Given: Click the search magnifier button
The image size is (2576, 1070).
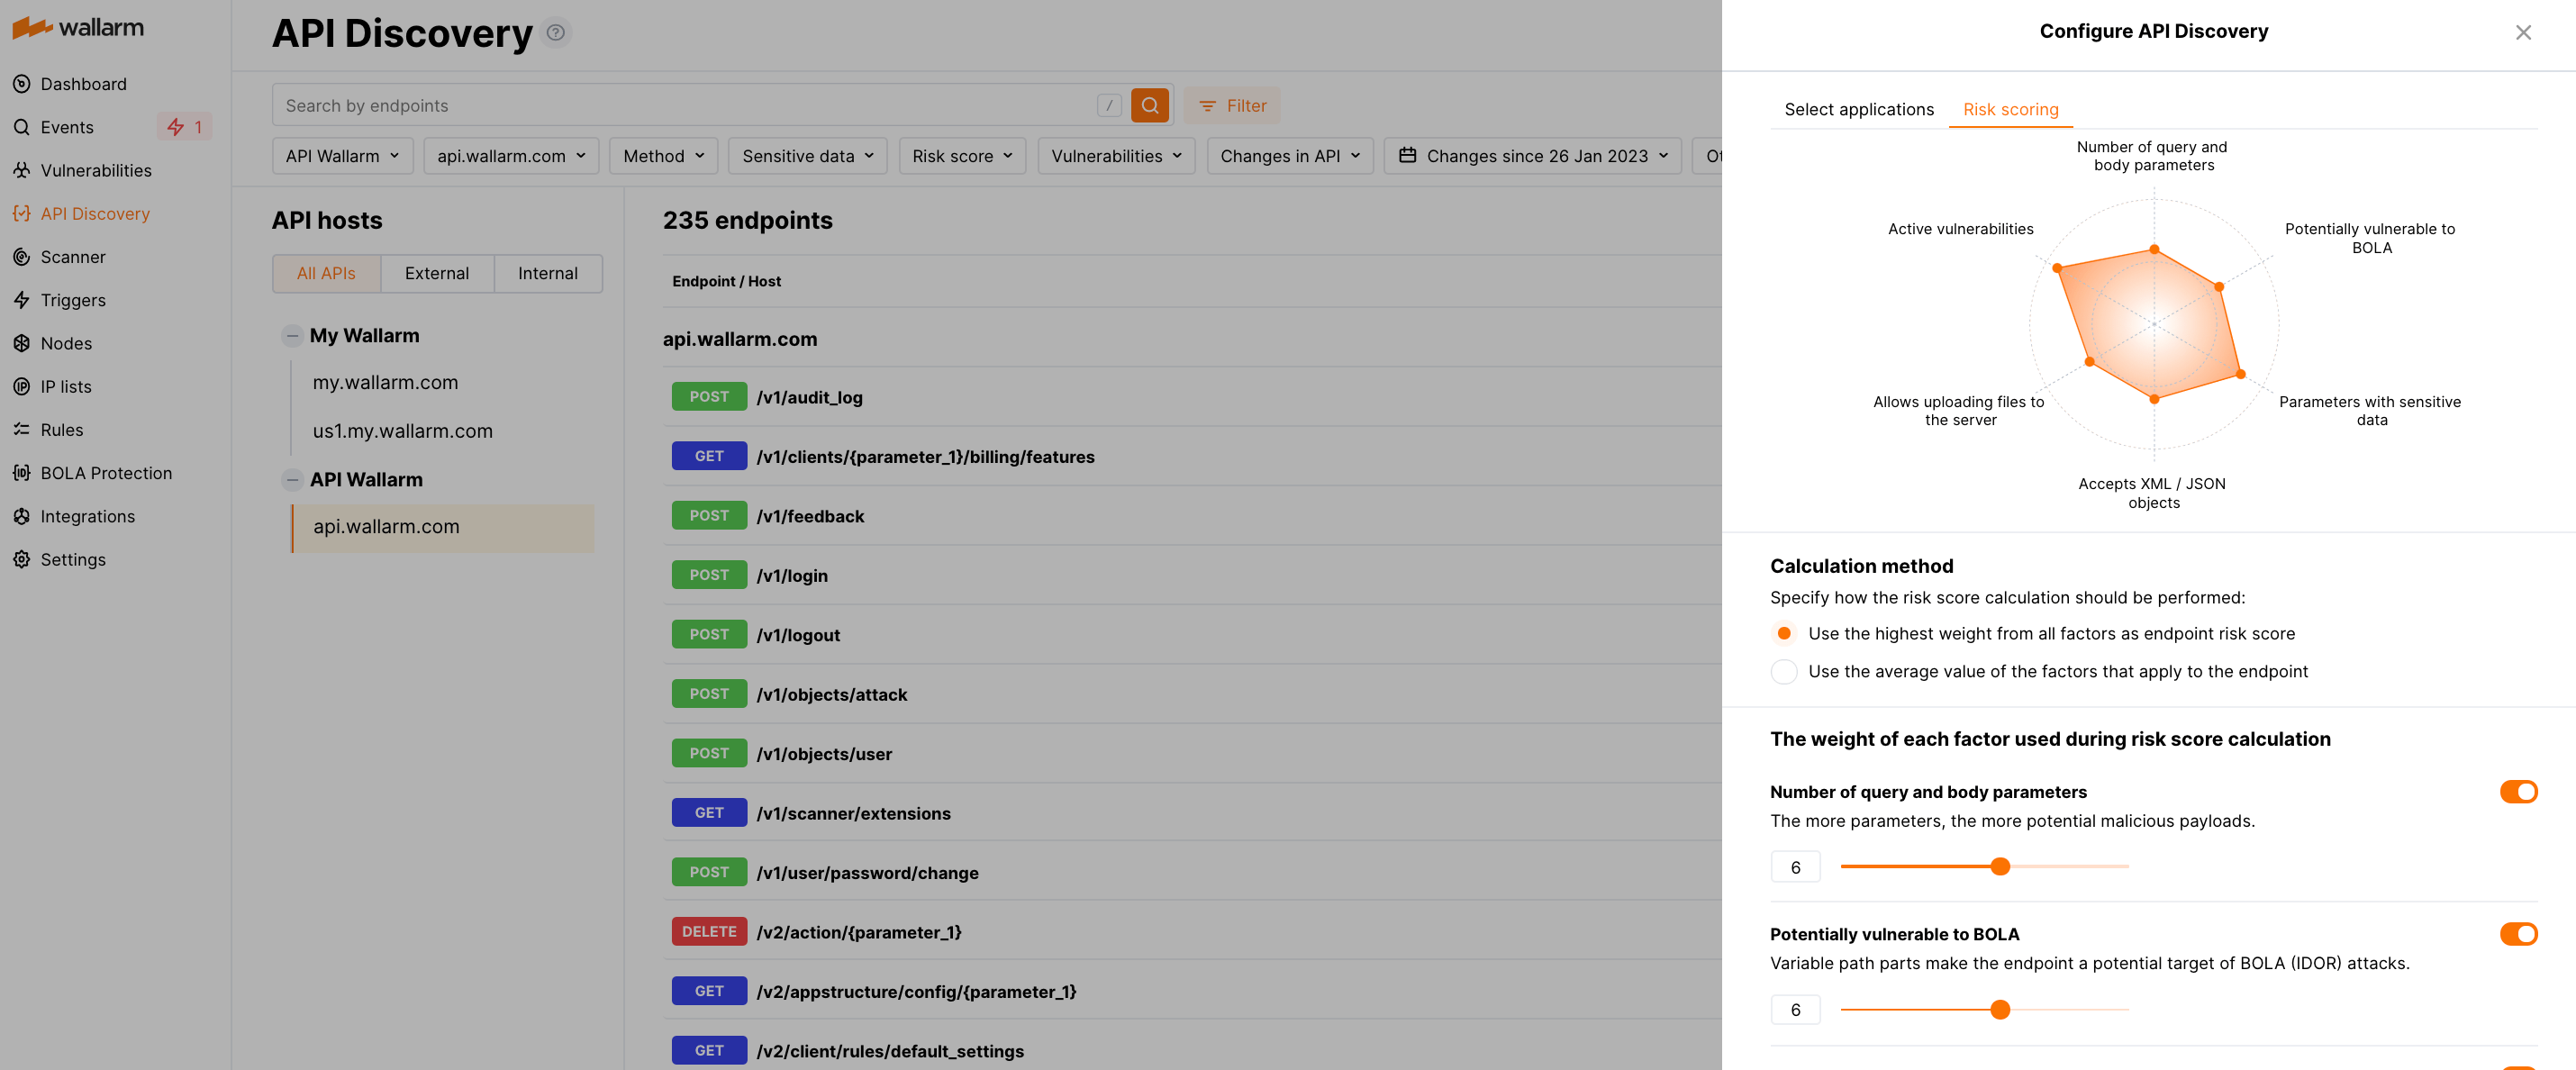Looking at the screenshot, I should [x=1150, y=105].
